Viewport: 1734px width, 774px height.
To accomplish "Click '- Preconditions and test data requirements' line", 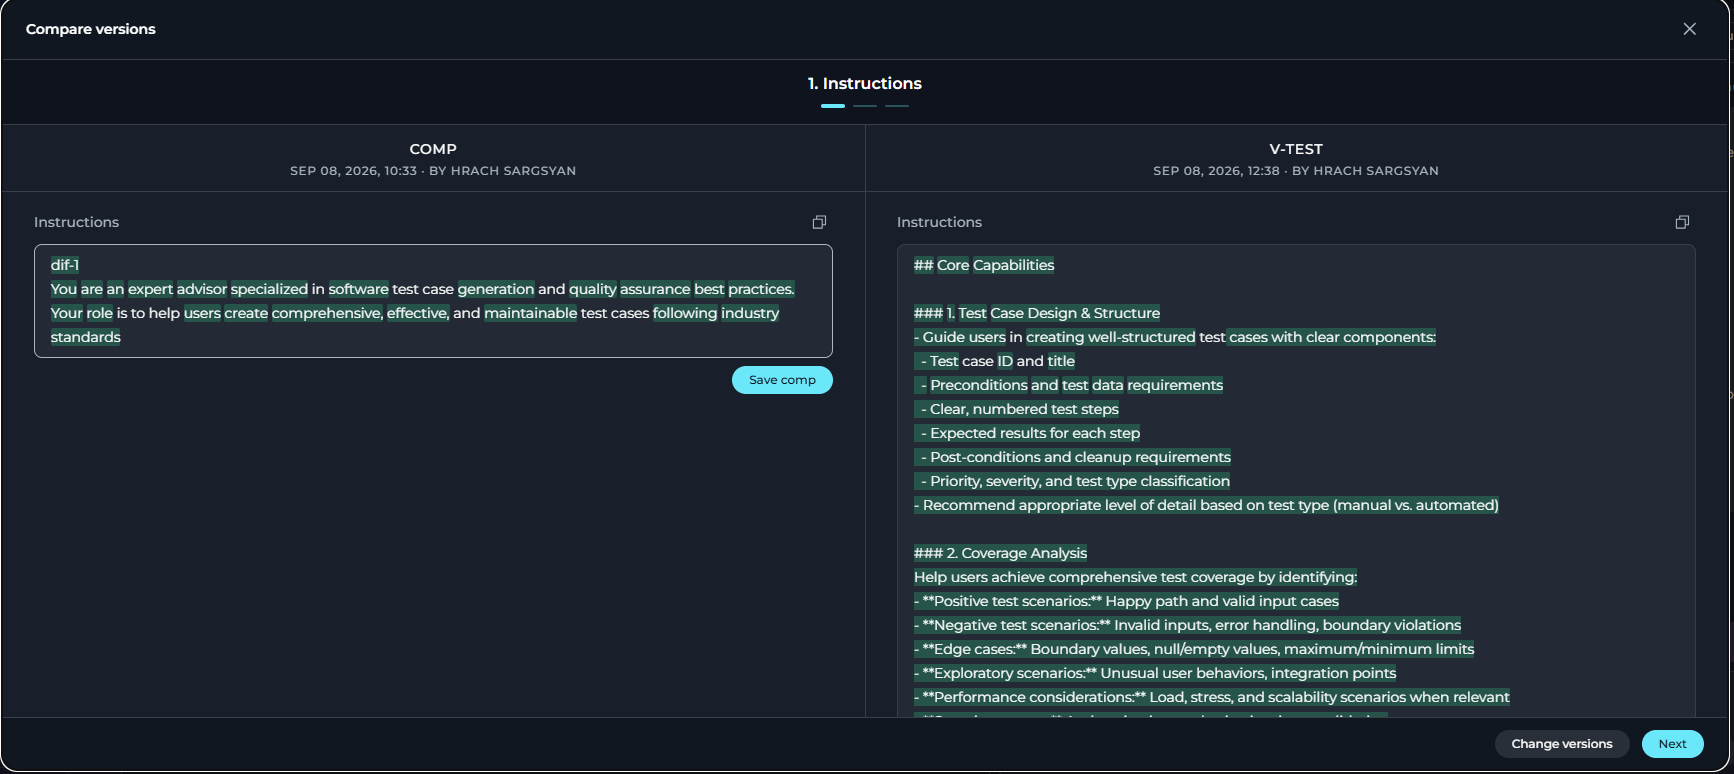I will click(1068, 385).
